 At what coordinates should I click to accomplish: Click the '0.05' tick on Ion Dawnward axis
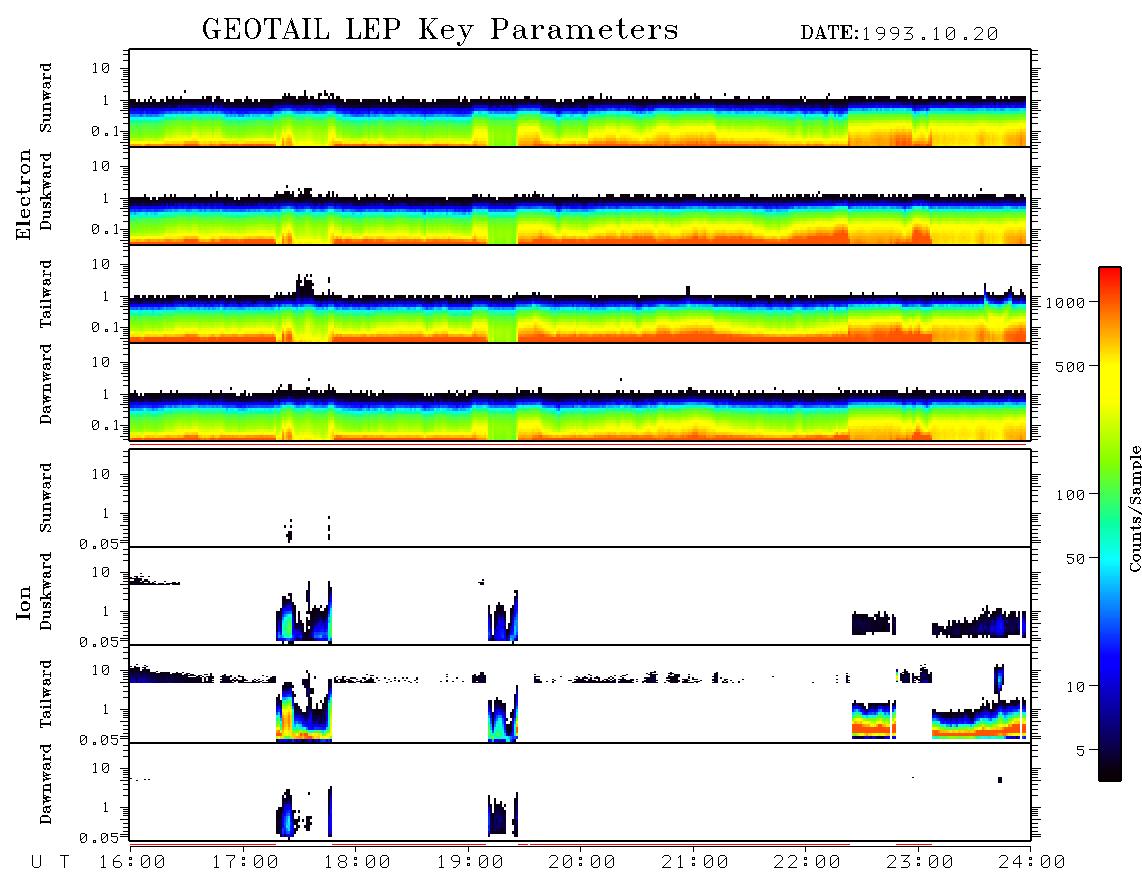99,838
